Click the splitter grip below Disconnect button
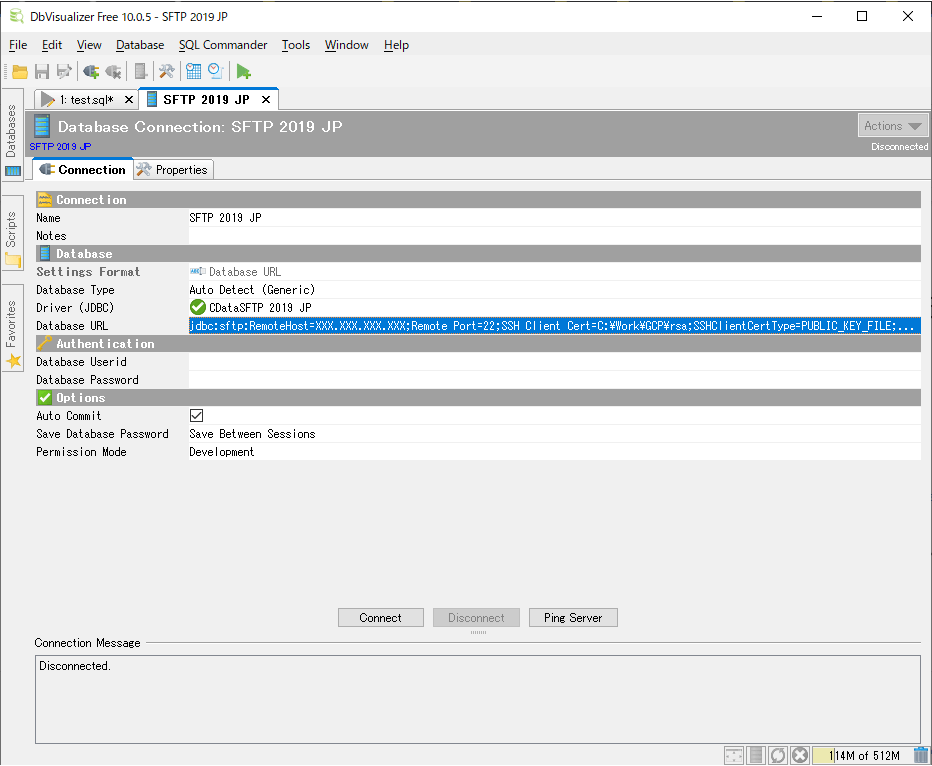 [x=478, y=632]
